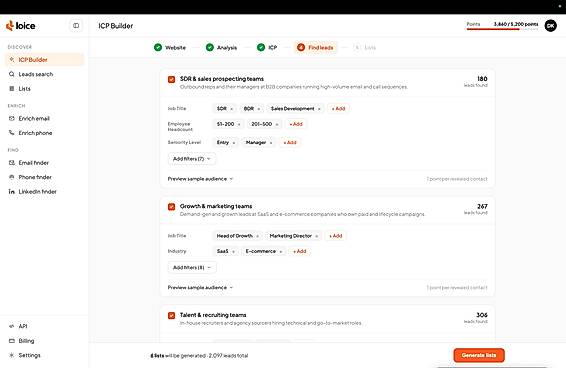Go to Website step
Viewport: 566px width, 368px height.
170,47
